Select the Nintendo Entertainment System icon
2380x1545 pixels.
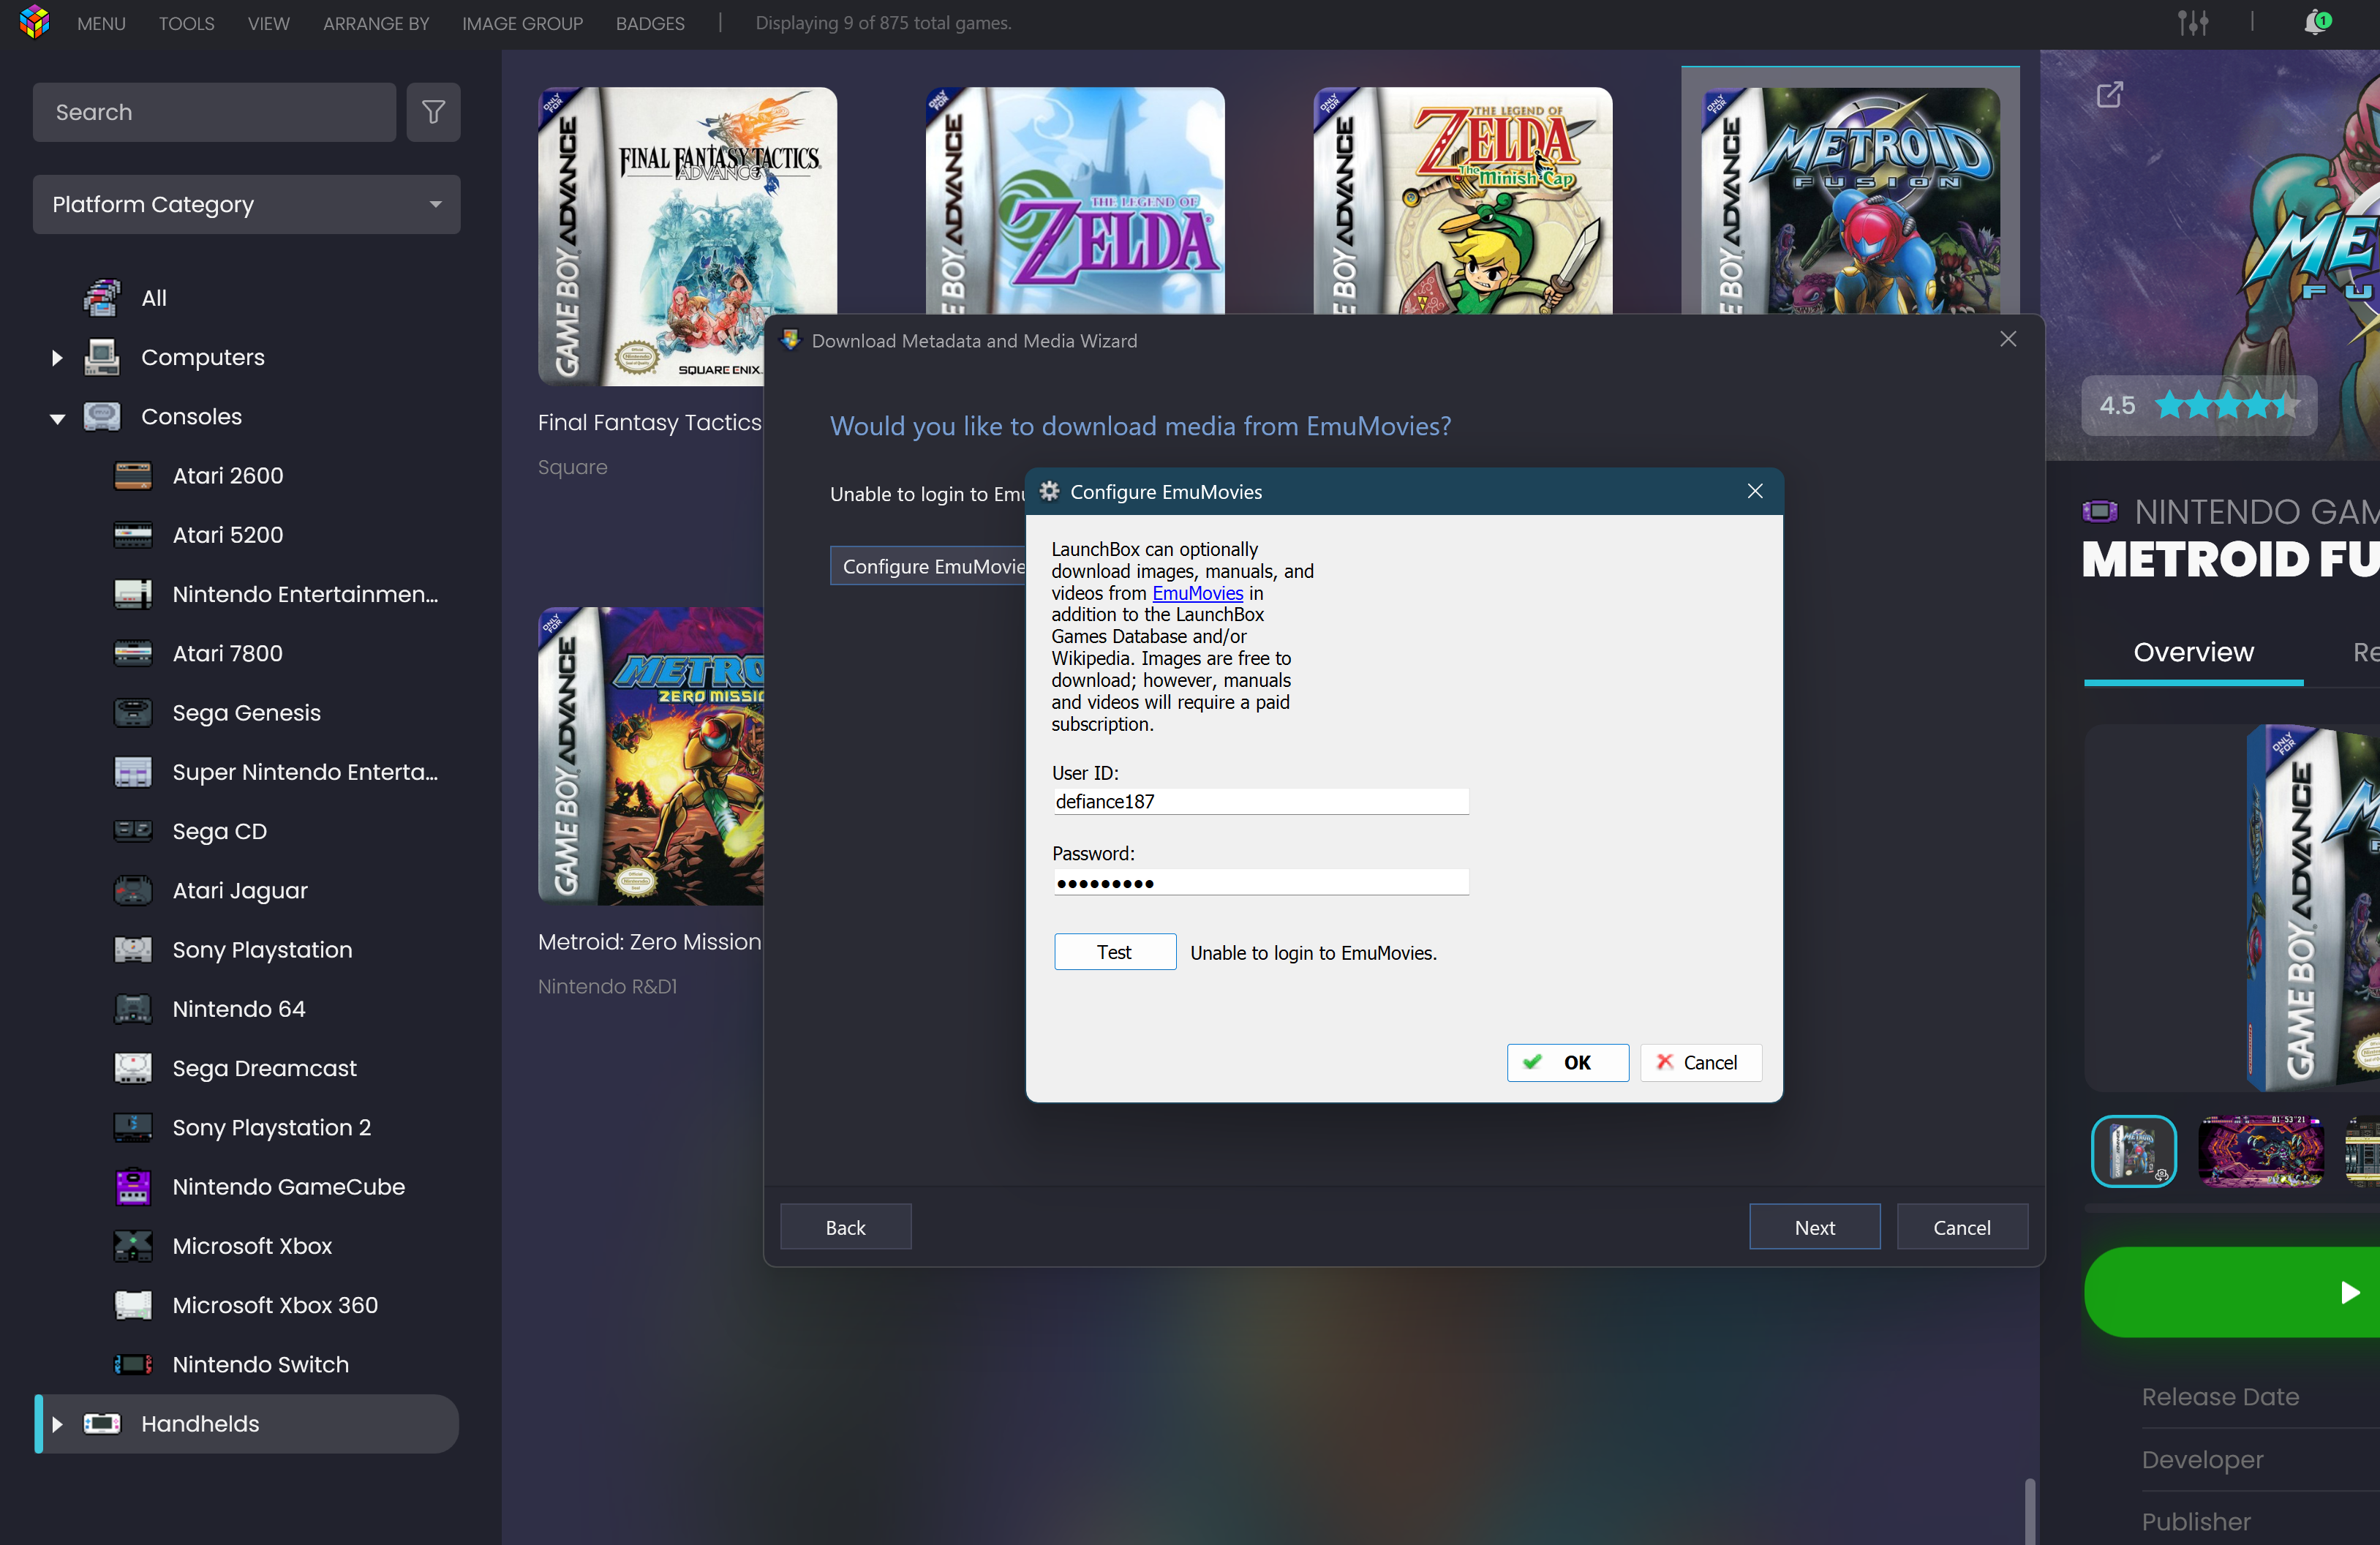[x=132, y=594]
